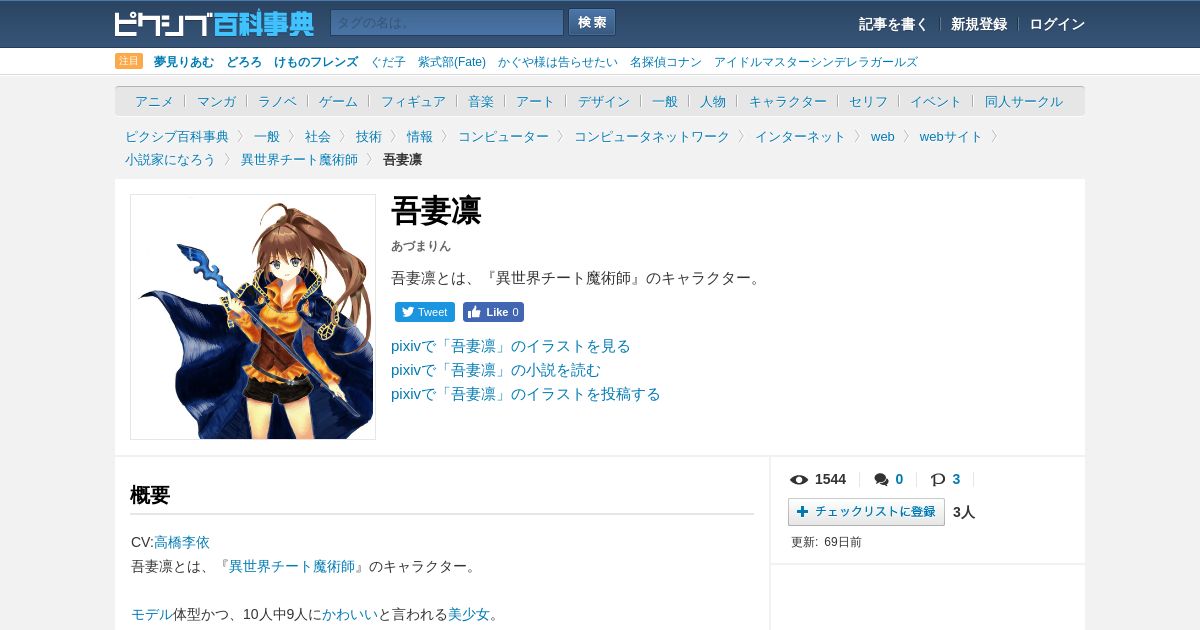
Task: Click breadcrumb インターネット
Action: tap(800, 136)
